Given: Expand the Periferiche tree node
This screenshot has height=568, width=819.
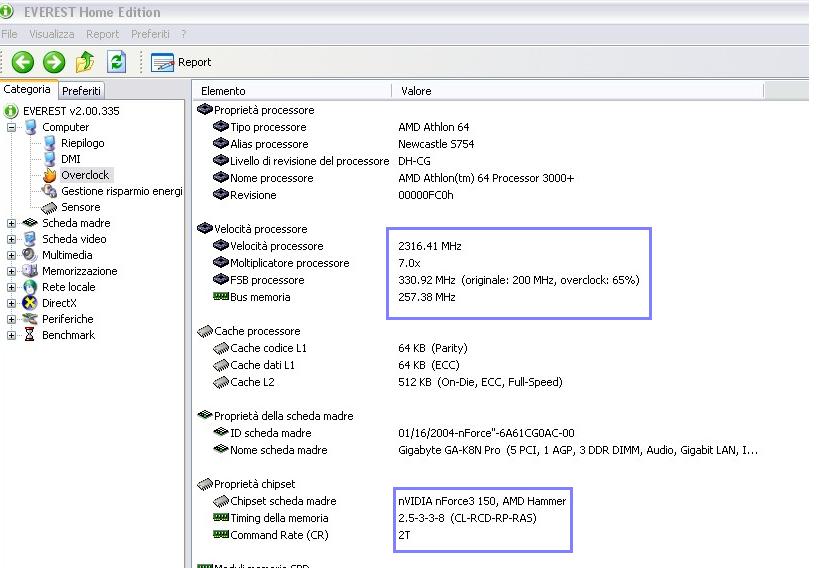Looking at the screenshot, I should coord(11,319).
